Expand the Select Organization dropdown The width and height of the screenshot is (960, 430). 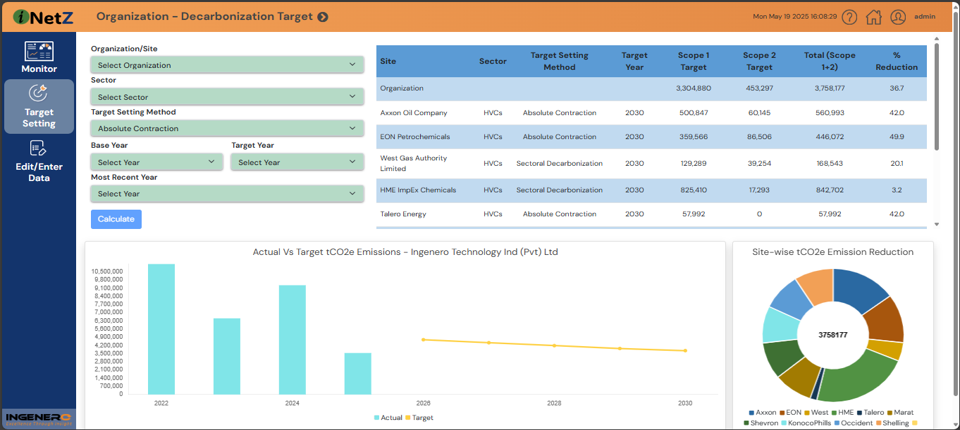[226, 65]
